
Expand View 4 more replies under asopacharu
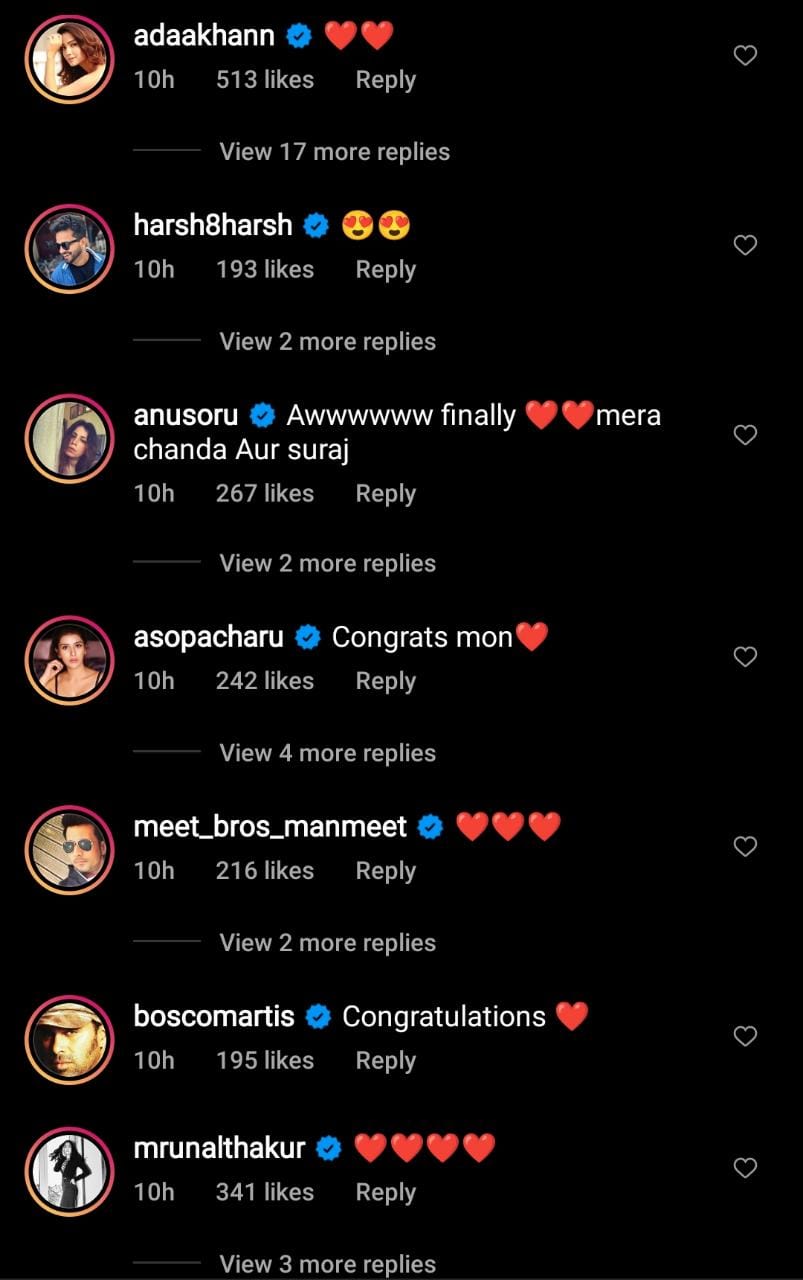coord(326,752)
